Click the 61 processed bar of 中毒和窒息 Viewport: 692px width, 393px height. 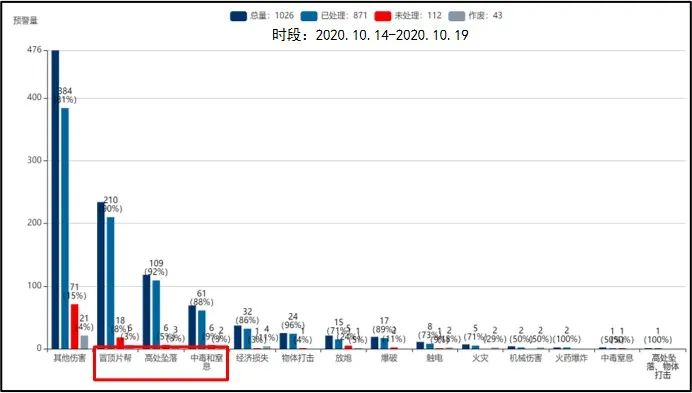click(202, 329)
